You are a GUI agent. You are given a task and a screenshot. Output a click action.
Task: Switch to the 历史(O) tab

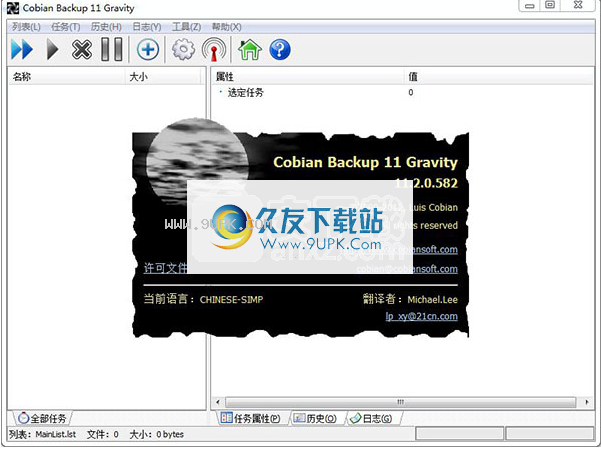315,418
